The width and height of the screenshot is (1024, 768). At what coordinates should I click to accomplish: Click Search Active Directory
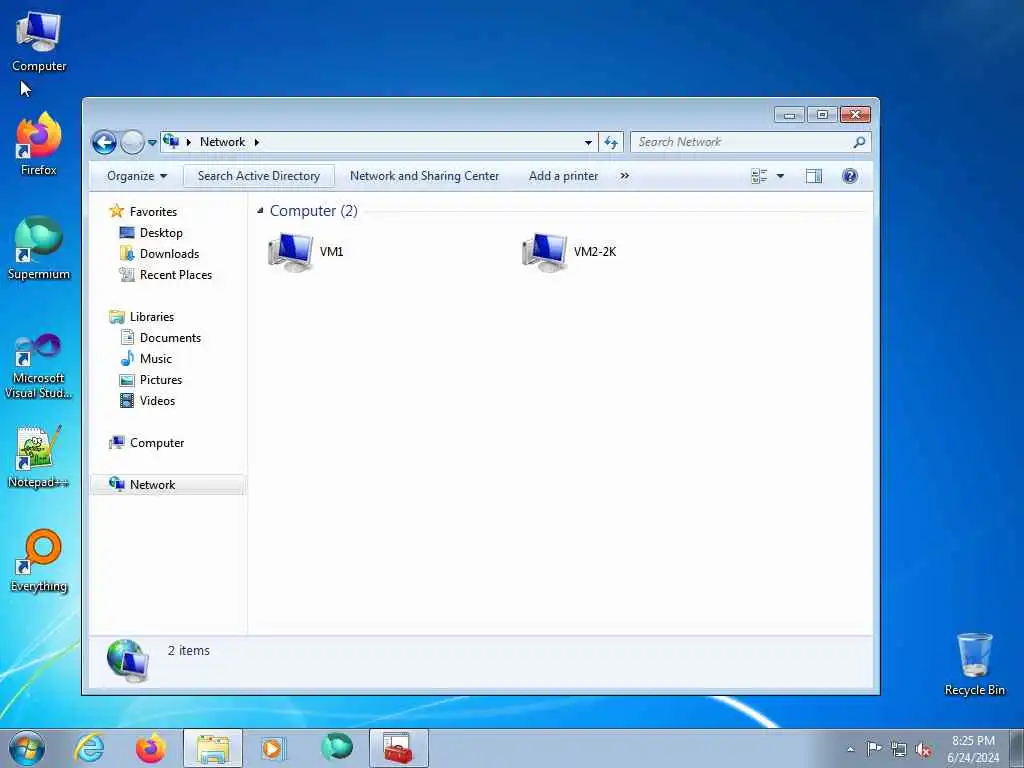click(259, 176)
